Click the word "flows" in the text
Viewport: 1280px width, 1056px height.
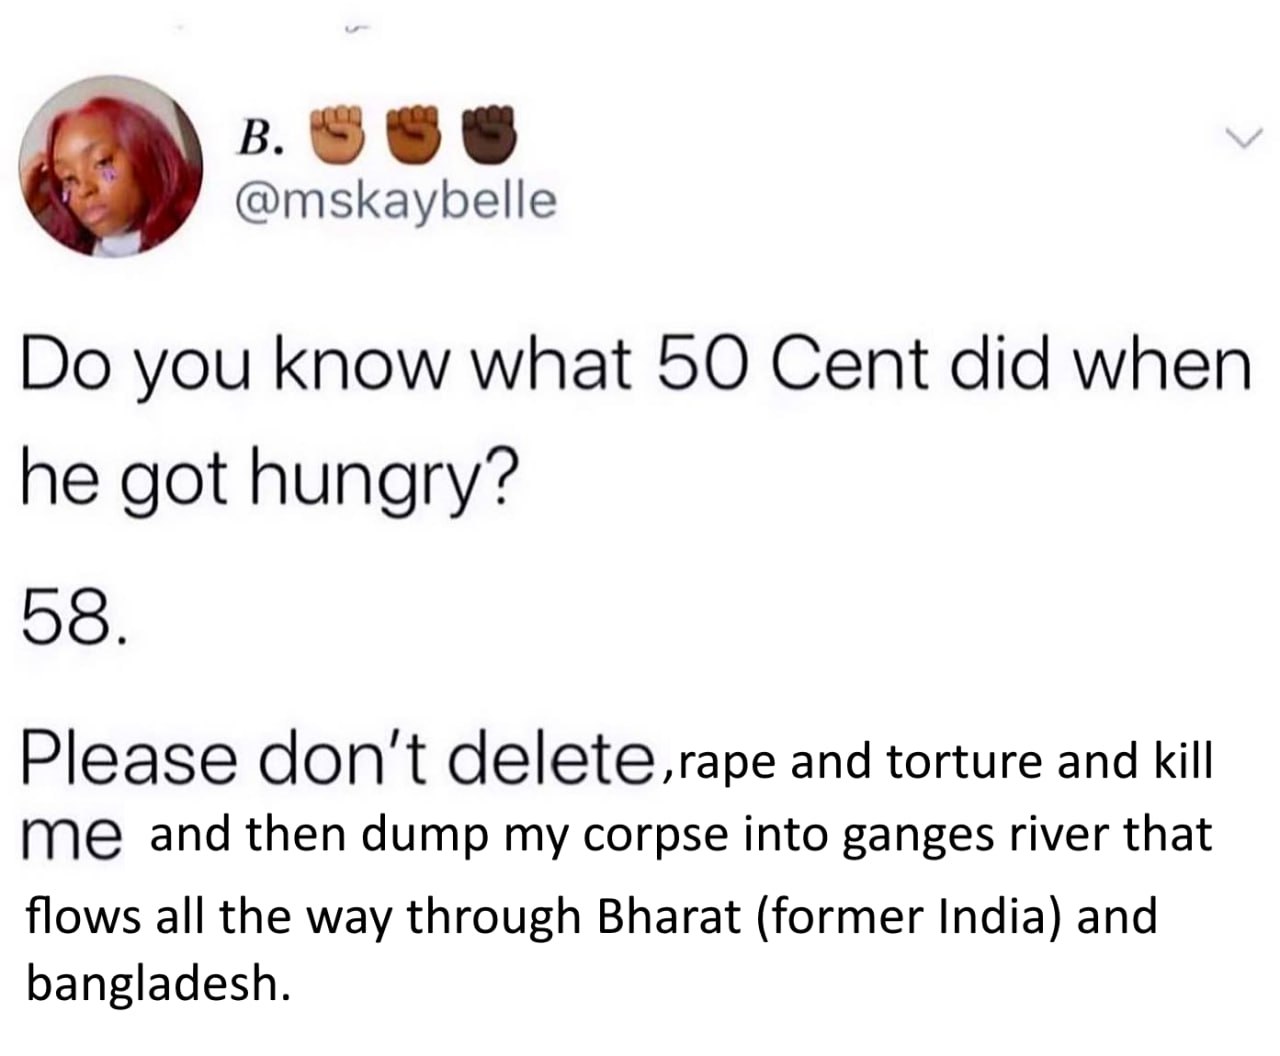[x=82, y=916]
